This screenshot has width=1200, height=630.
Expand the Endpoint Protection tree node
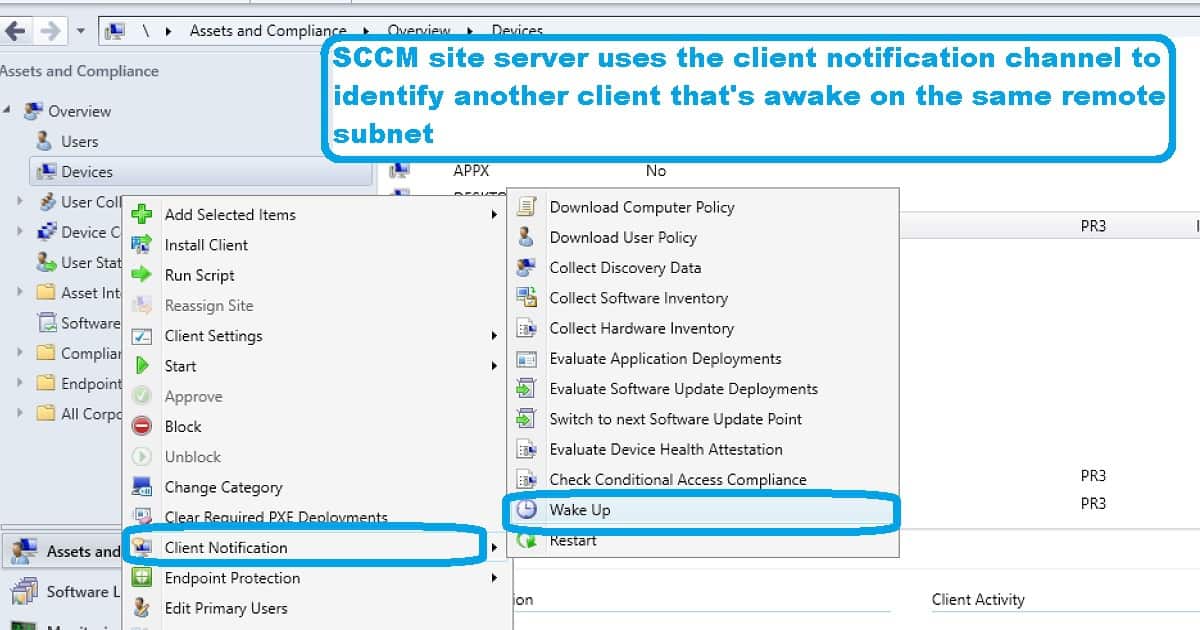[20, 383]
